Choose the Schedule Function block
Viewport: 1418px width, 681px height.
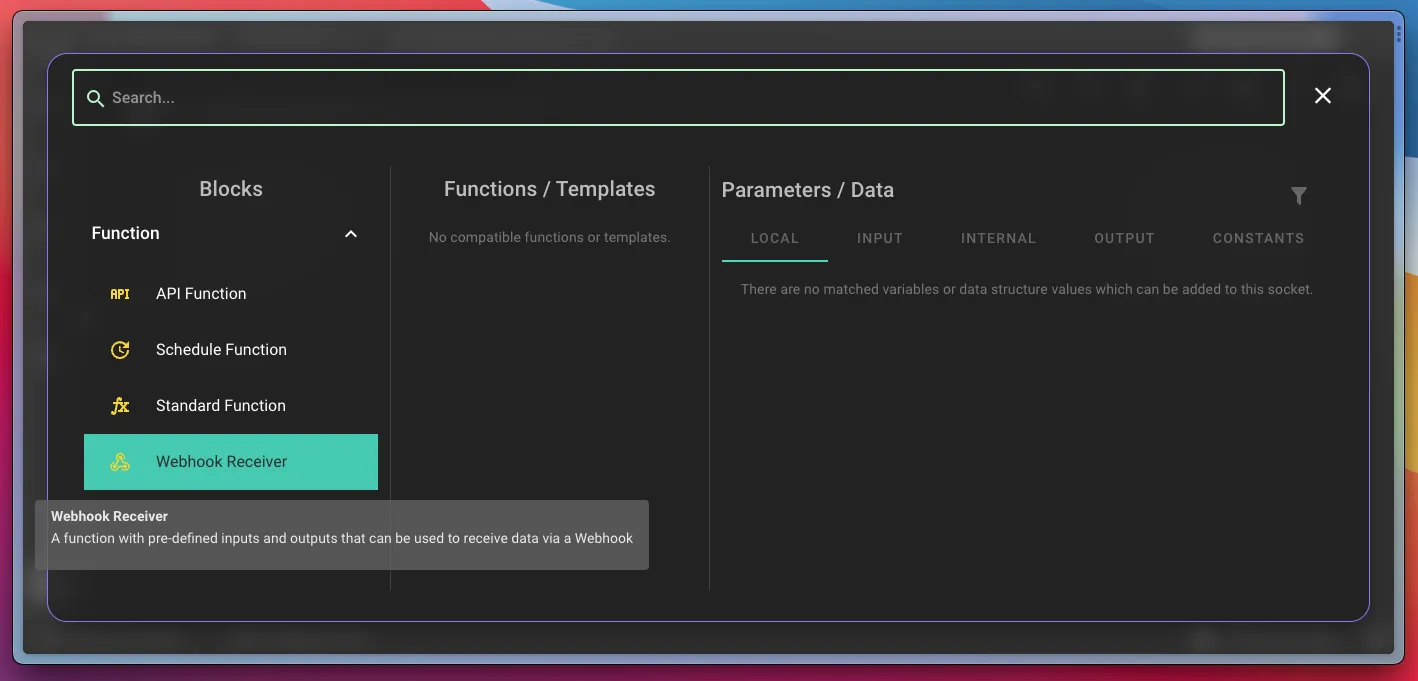point(221,350)
